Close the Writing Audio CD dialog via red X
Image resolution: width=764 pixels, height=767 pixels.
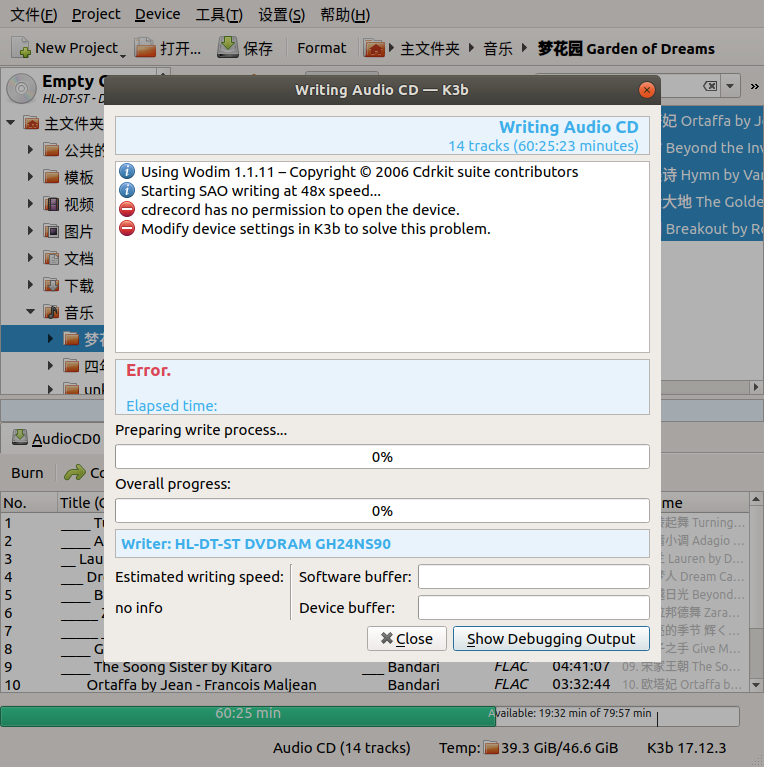(647, 90)
